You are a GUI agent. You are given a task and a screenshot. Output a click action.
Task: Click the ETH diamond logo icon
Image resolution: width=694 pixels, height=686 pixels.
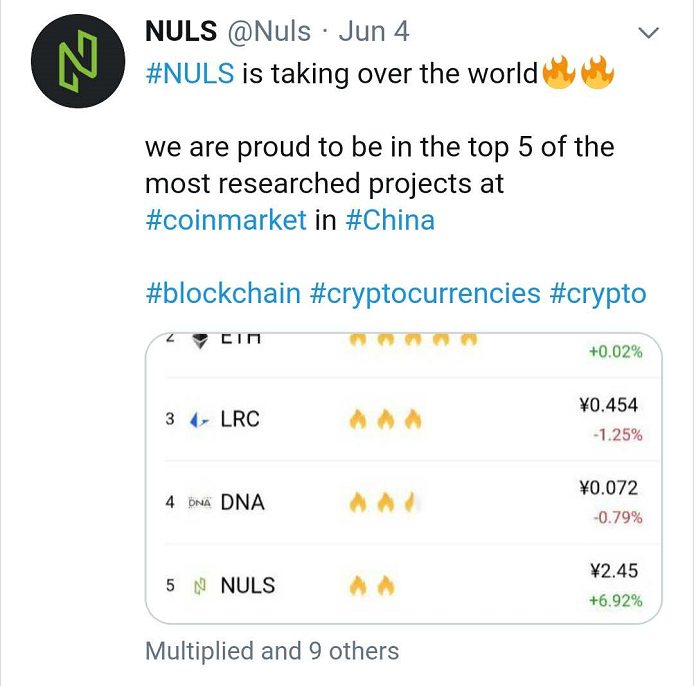pyautogui.click(x=200, y=340)
